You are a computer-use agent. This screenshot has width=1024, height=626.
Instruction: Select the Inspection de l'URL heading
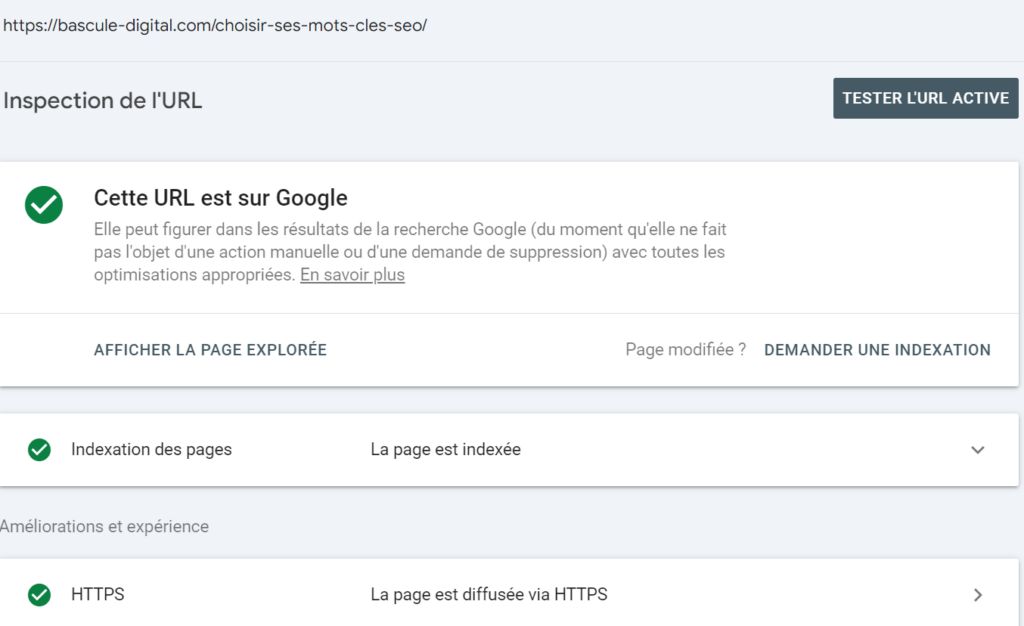pos(103,101)
